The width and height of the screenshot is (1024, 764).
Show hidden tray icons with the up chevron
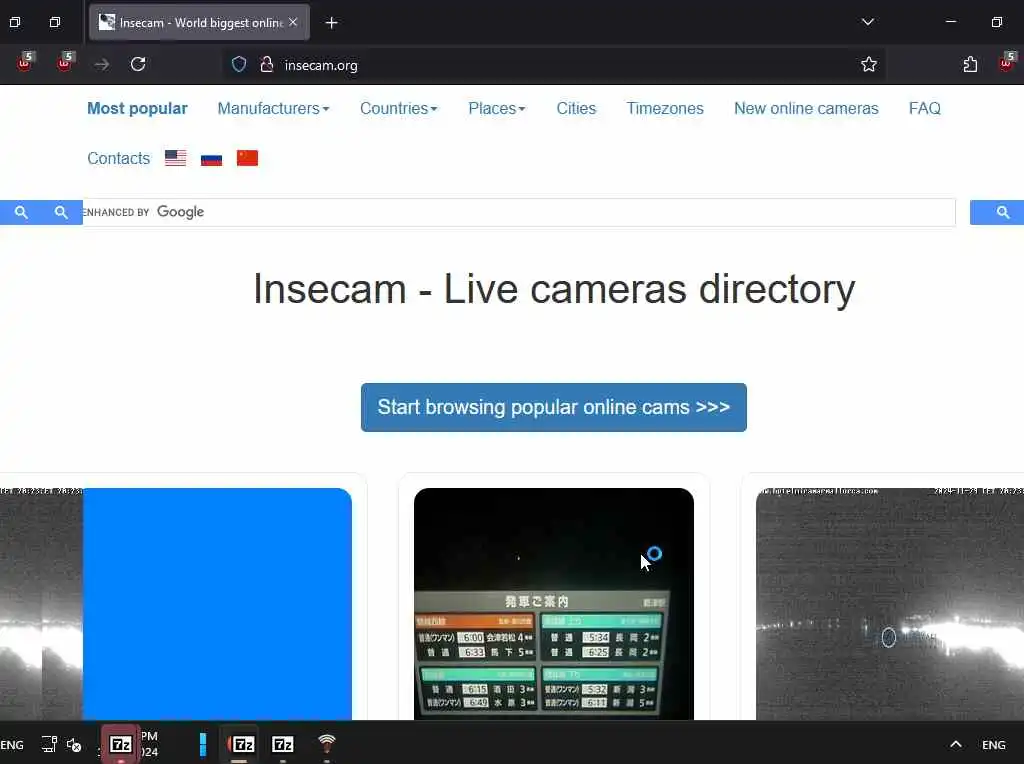pos(955,744)
